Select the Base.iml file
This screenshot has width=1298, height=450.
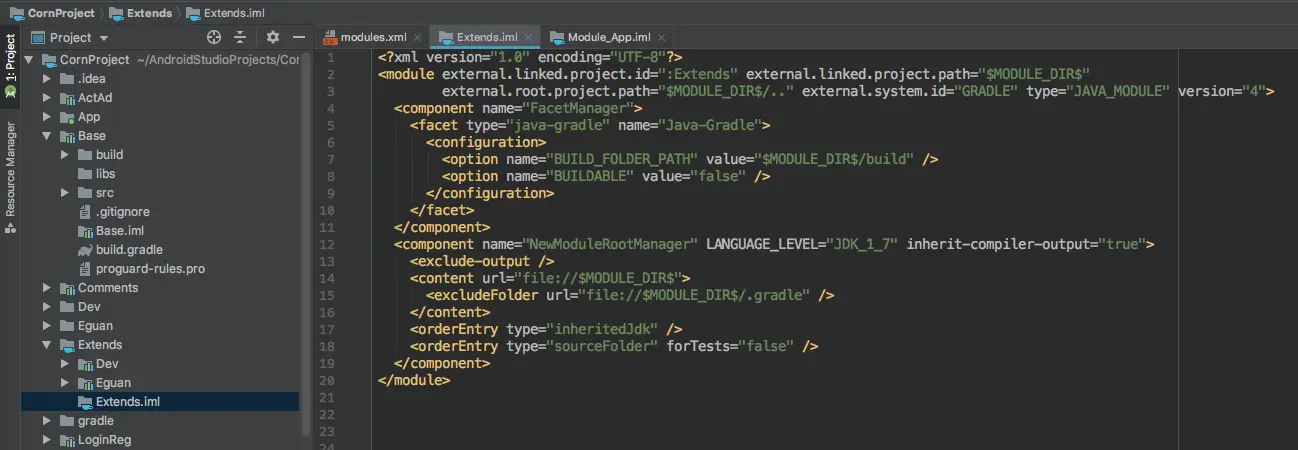click(x=111, y=231)
